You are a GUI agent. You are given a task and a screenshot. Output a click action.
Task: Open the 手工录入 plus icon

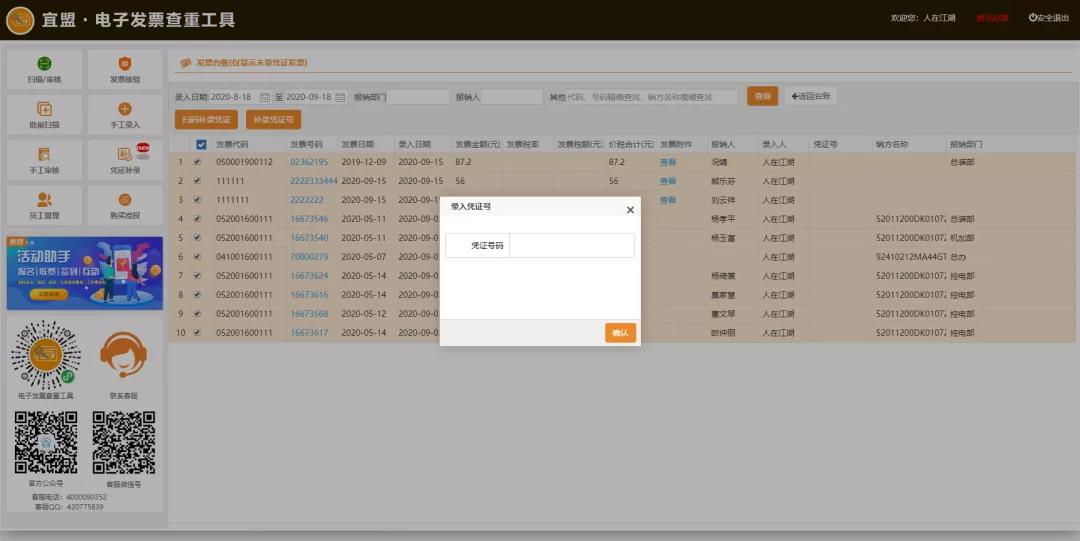[125, 114]
